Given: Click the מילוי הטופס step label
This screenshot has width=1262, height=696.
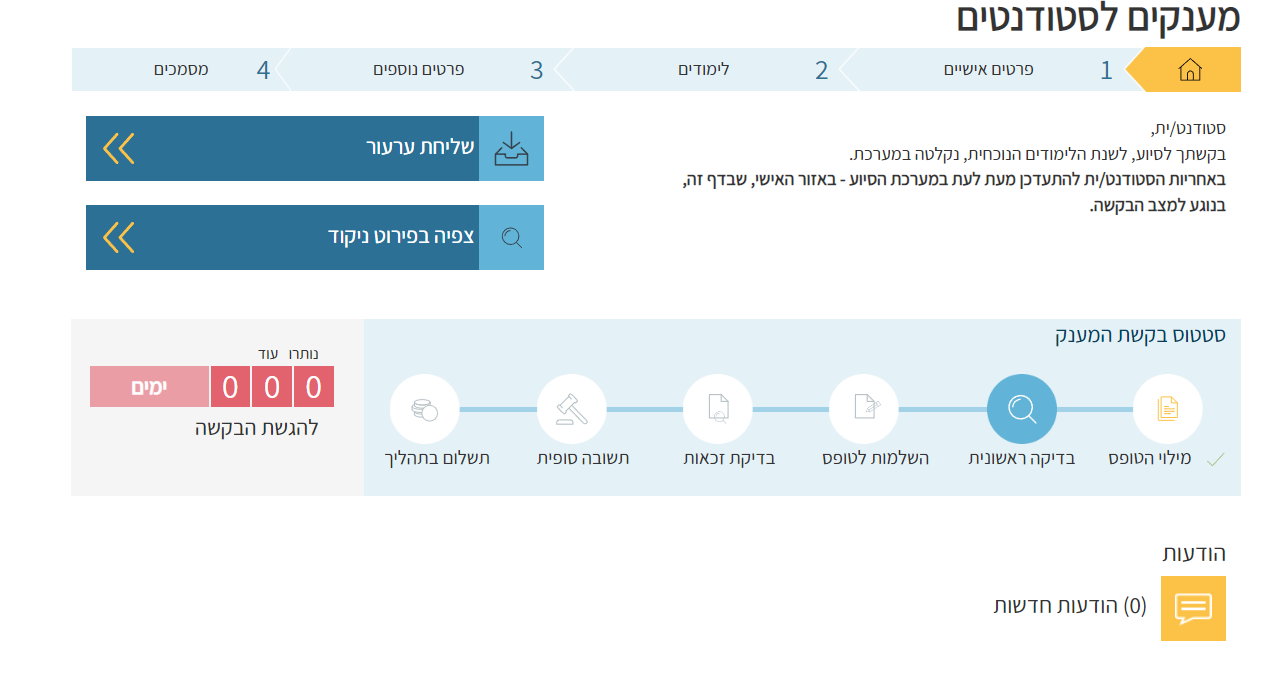Looking at the screenshot, I should coord(1150,458).
